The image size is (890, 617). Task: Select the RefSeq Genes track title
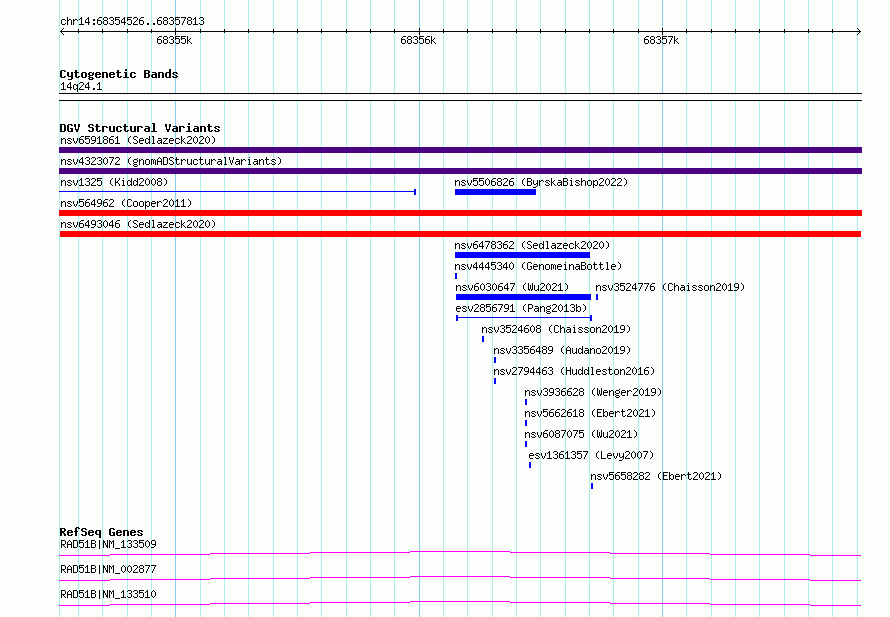[x=101, y=532]
